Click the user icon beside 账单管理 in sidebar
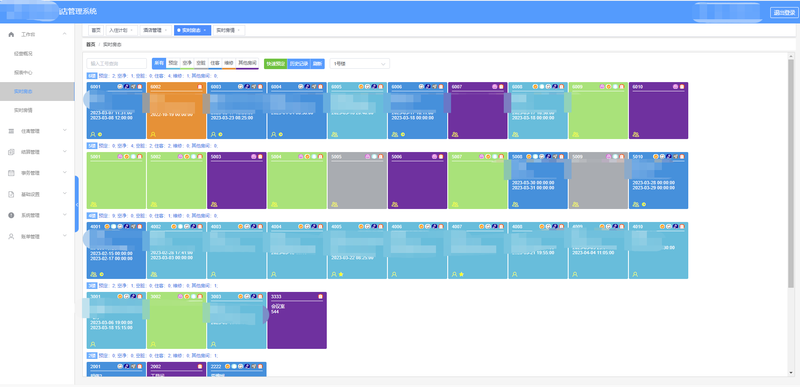This screenshot has width=800, height=387. tap(11, 237)
